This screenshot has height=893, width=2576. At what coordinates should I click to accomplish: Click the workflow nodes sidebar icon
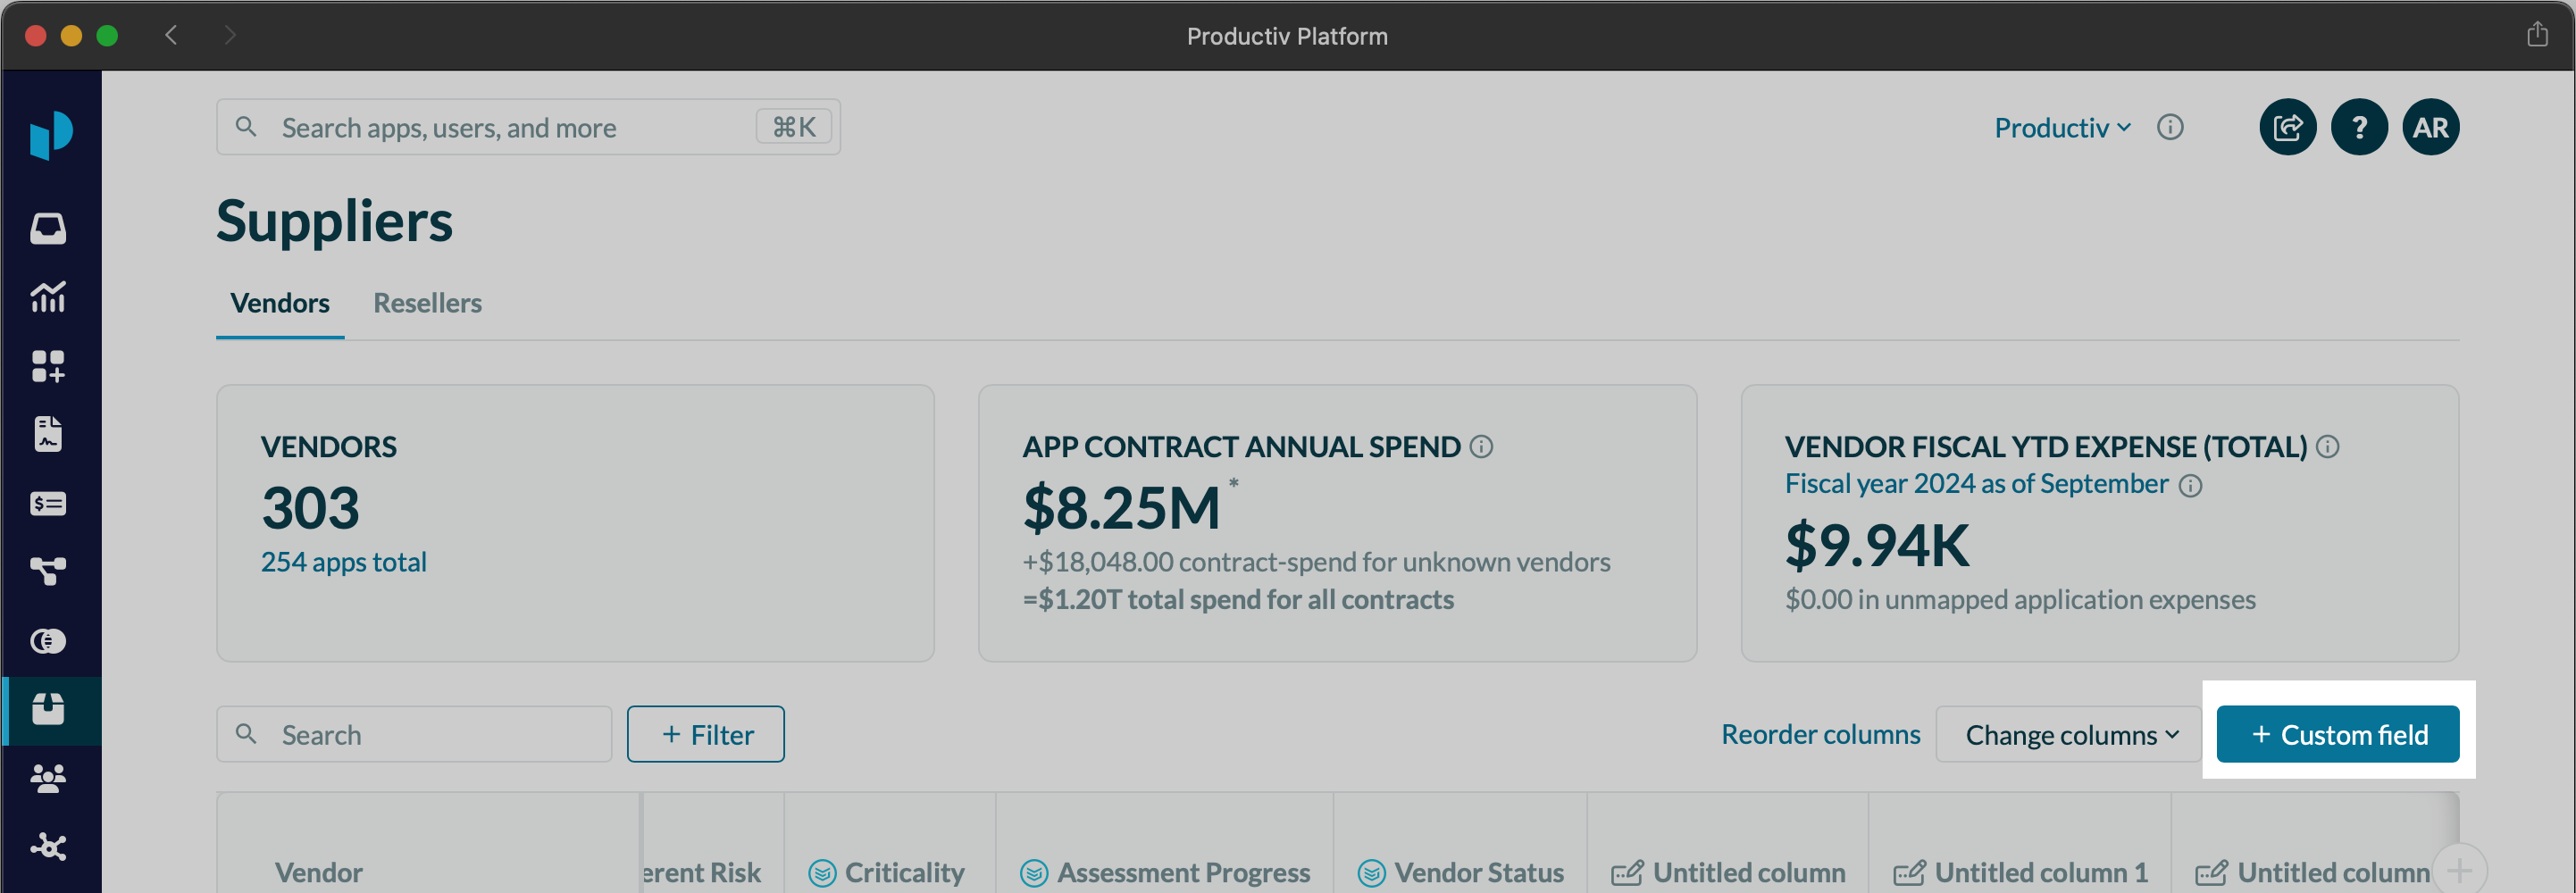click(x=48, y=571)
